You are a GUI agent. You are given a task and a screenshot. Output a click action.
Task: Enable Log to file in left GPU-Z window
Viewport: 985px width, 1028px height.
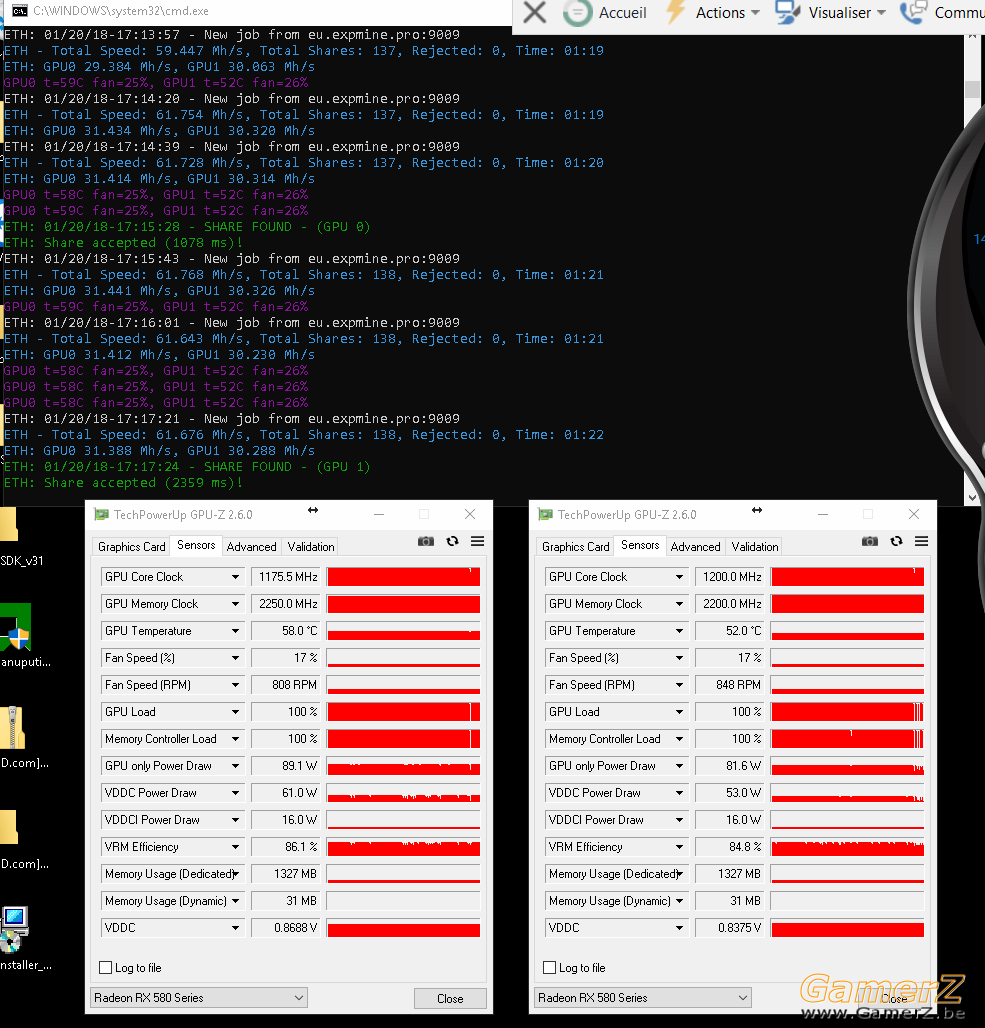(x=106, y=968)
